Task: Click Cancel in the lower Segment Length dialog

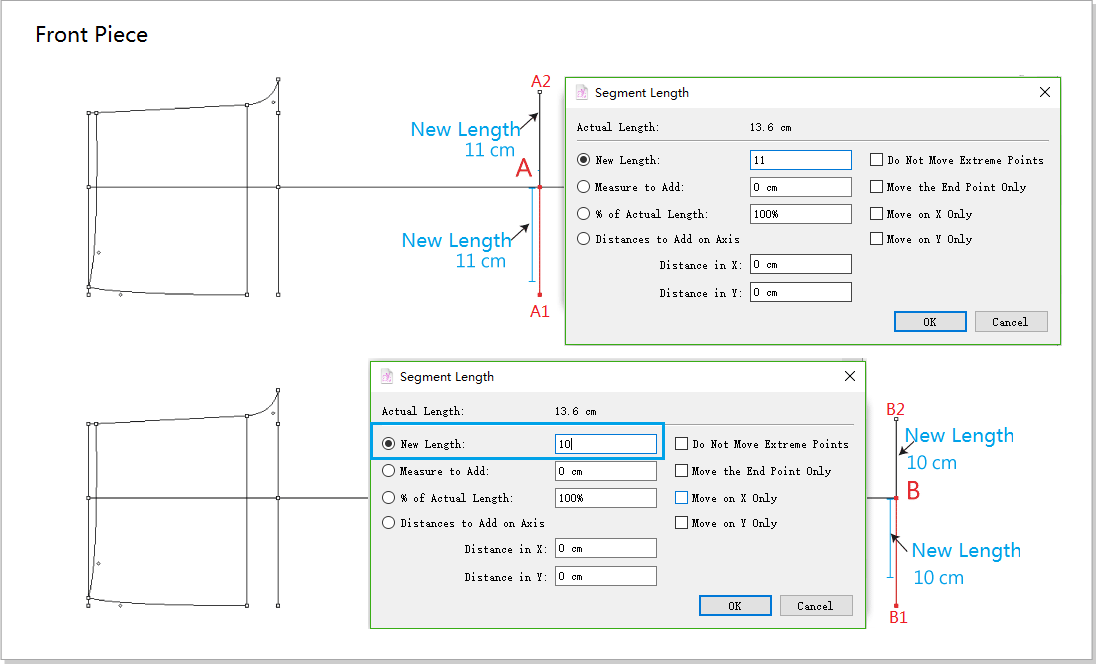Action: tap(815, 606)
